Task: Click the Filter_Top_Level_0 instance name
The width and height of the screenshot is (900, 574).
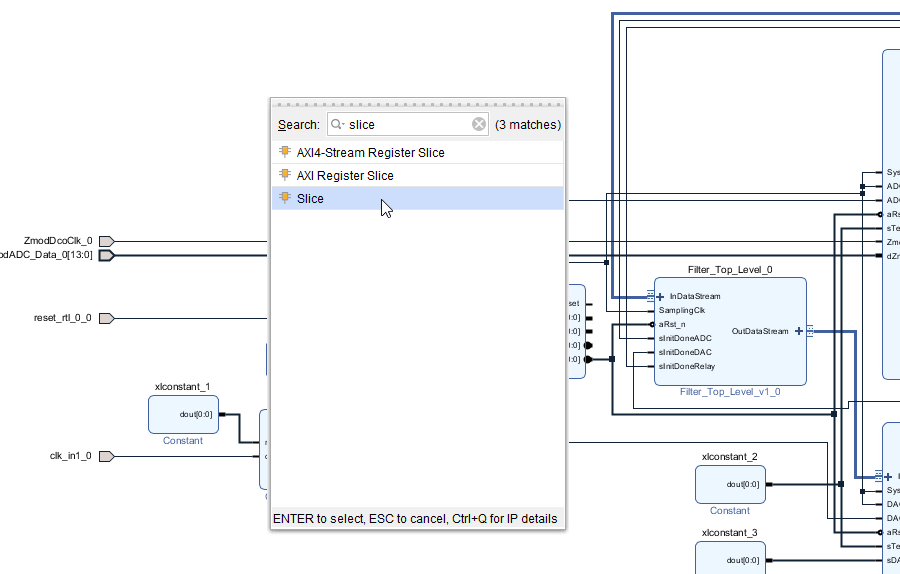Action: coord(730,270)
